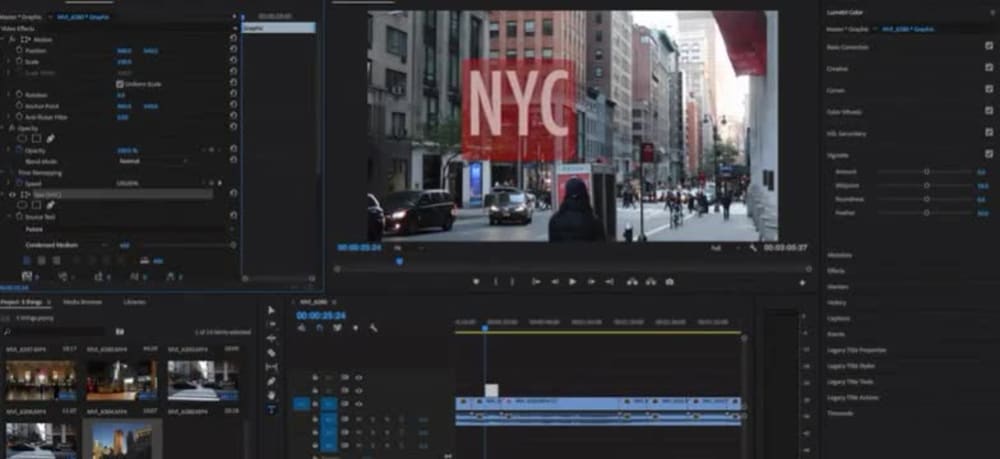This screenshot has width=1000, height=459.
Task: Open the Captions panel tab
Action: point(839,319)
